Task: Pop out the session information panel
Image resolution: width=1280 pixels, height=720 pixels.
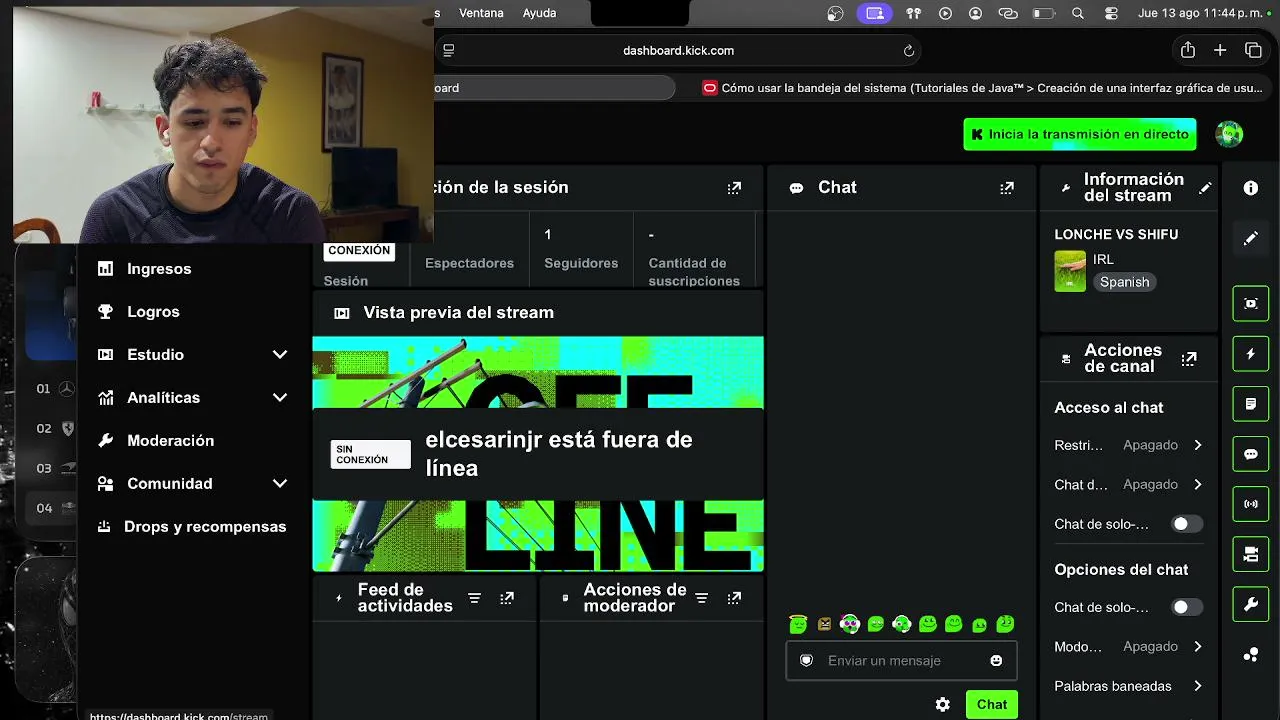Action: 734,188
